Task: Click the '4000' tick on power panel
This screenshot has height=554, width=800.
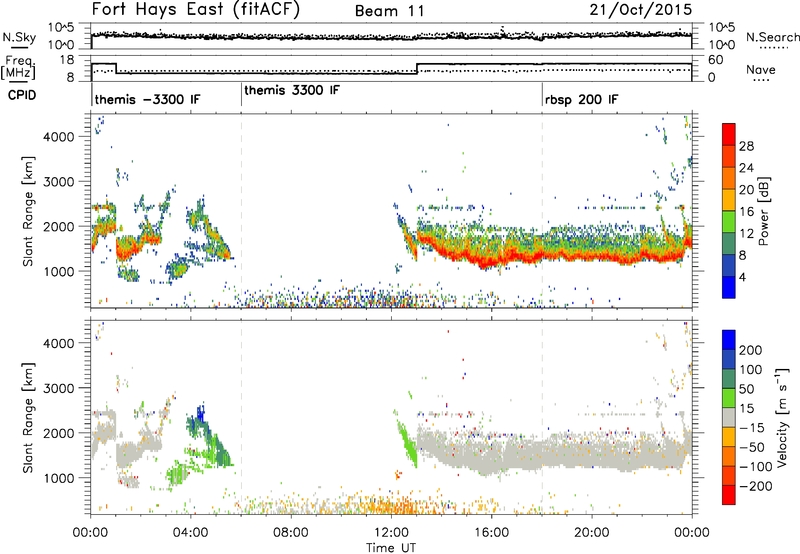Action: tap(58, 137)
